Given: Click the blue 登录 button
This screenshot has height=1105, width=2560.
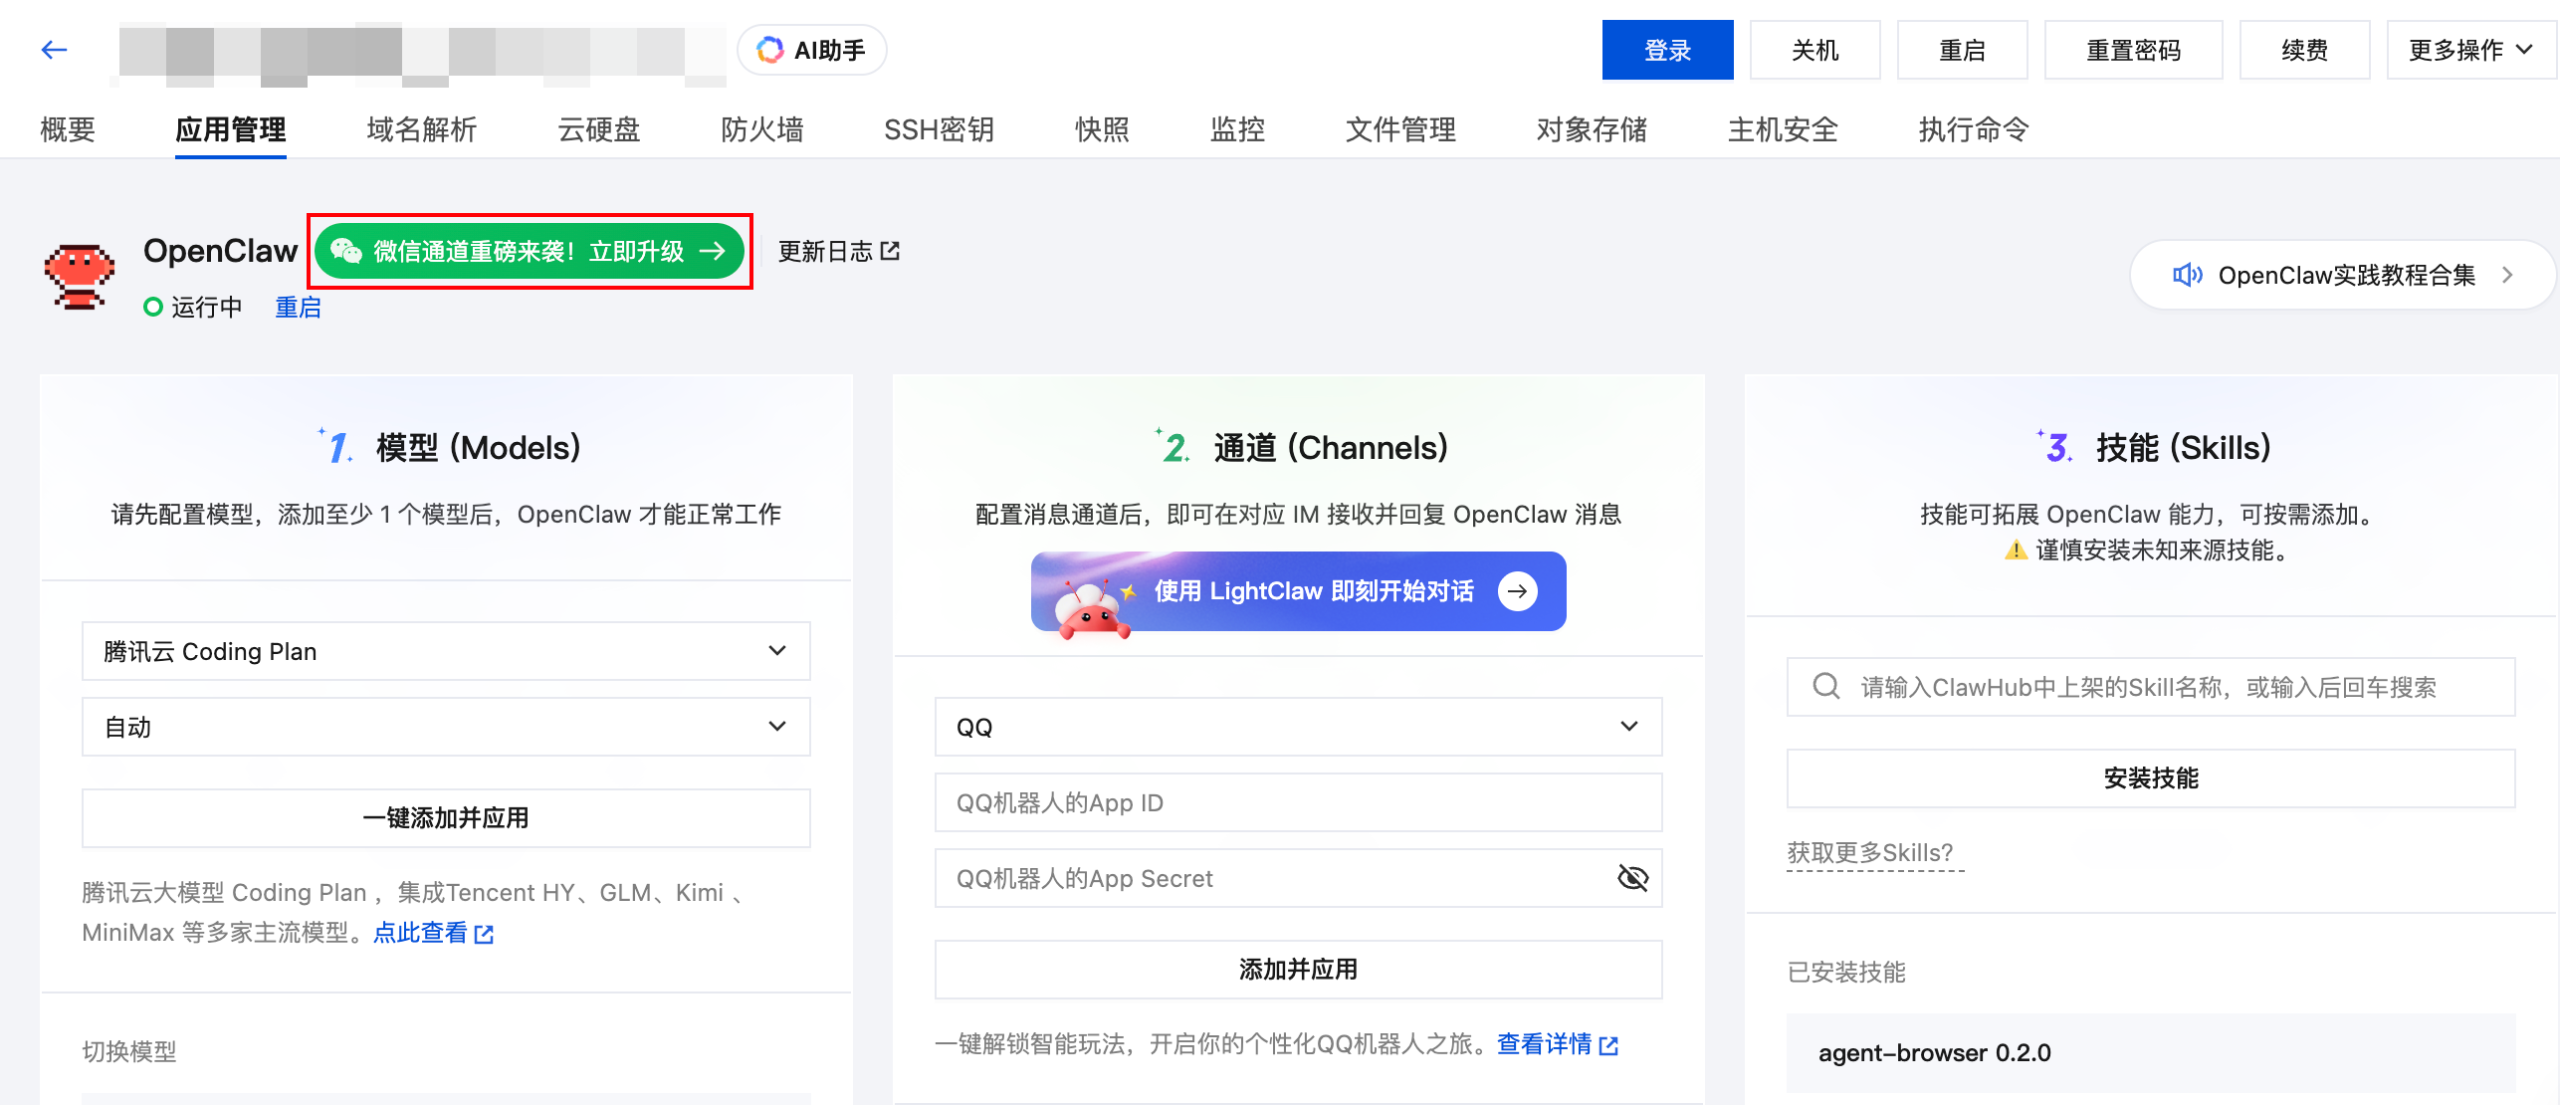Looking at the screenshot, I should tap(1667, 50).
